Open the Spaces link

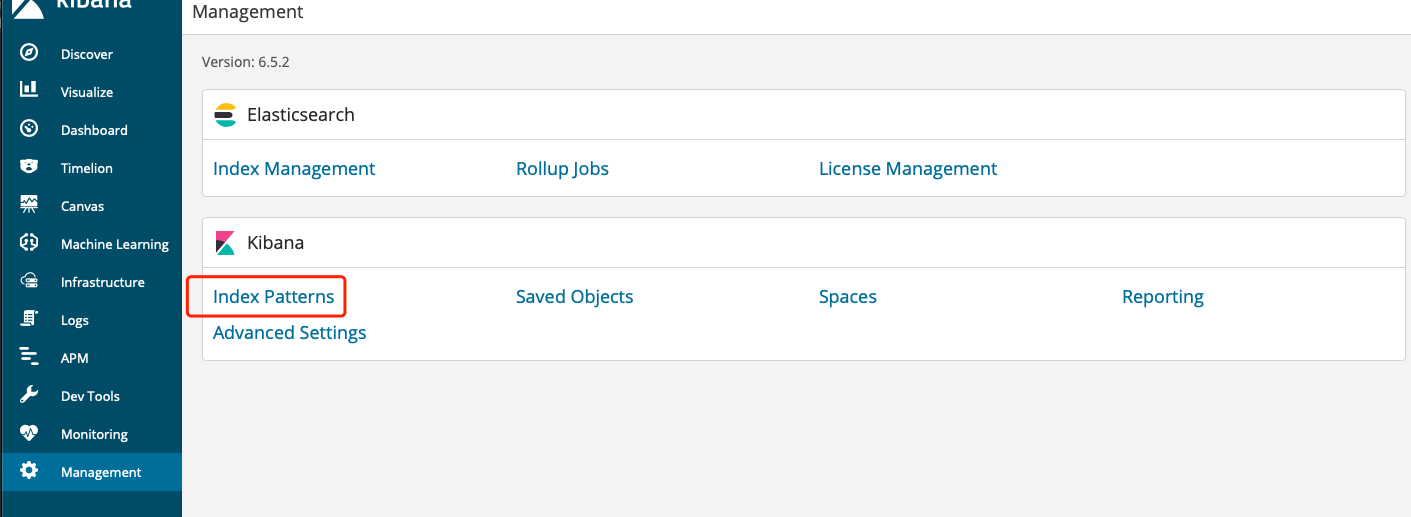(848, 297)
